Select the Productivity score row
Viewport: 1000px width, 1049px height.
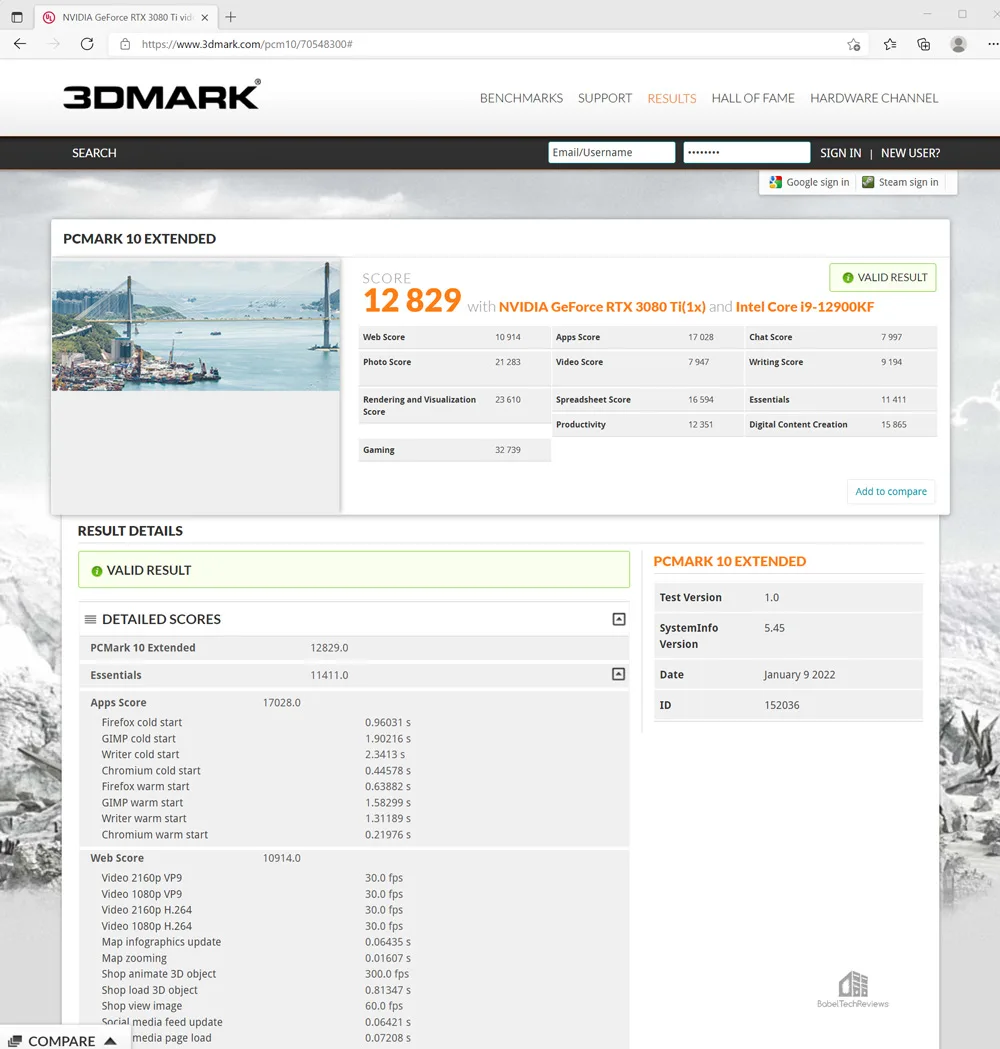tap(647, 425)
